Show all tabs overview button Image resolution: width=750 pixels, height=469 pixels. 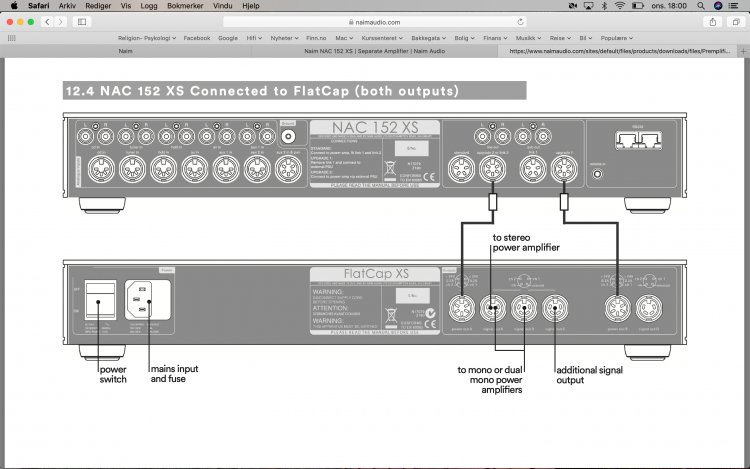point(736,22)
